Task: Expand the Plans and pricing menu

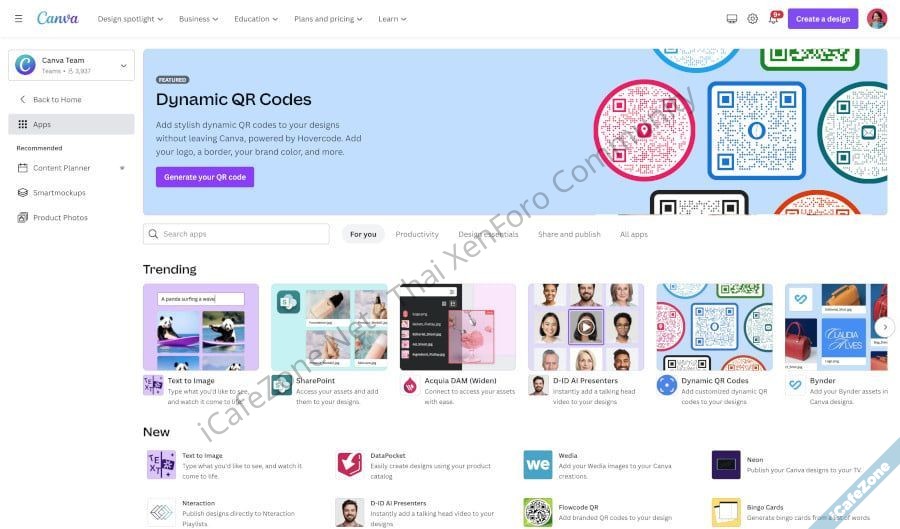Action: click(x=328, y=19)
